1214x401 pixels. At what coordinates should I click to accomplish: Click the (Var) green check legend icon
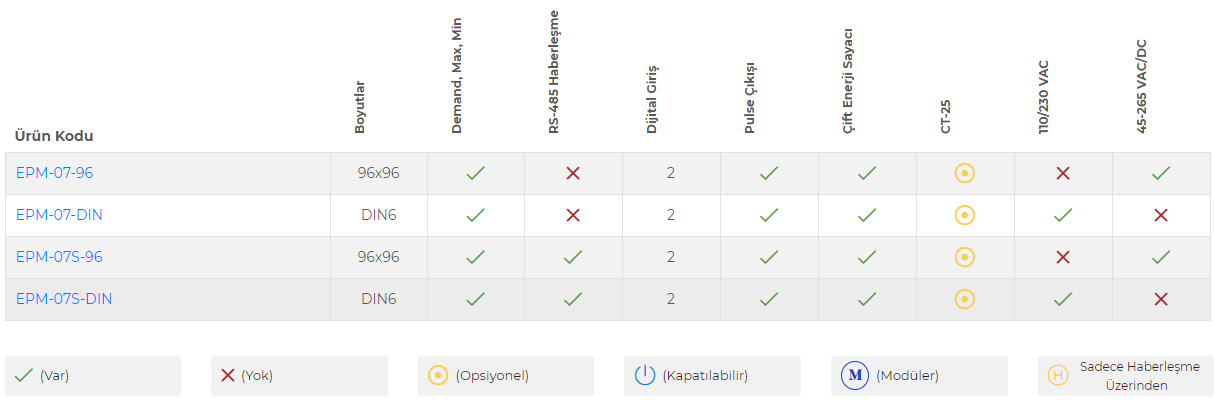coord(24,376)
